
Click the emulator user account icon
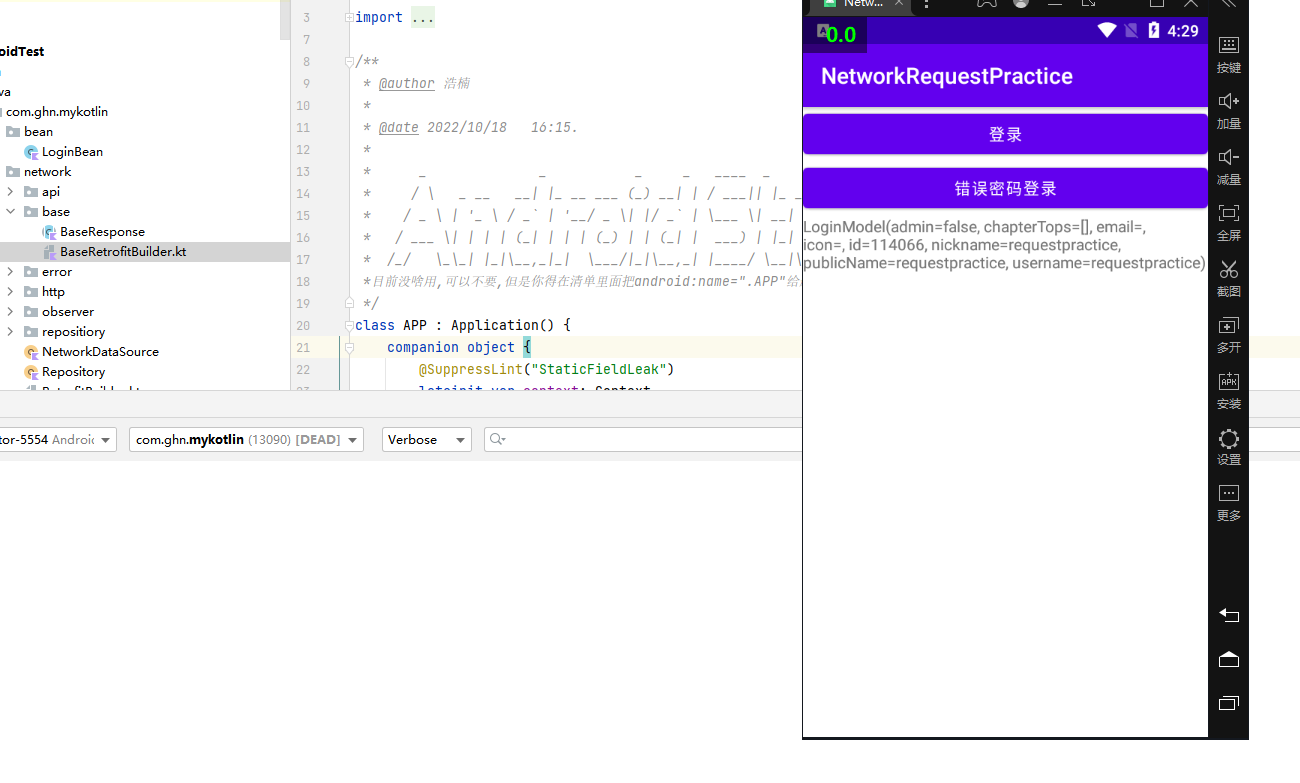click(x=1021, y=4)
